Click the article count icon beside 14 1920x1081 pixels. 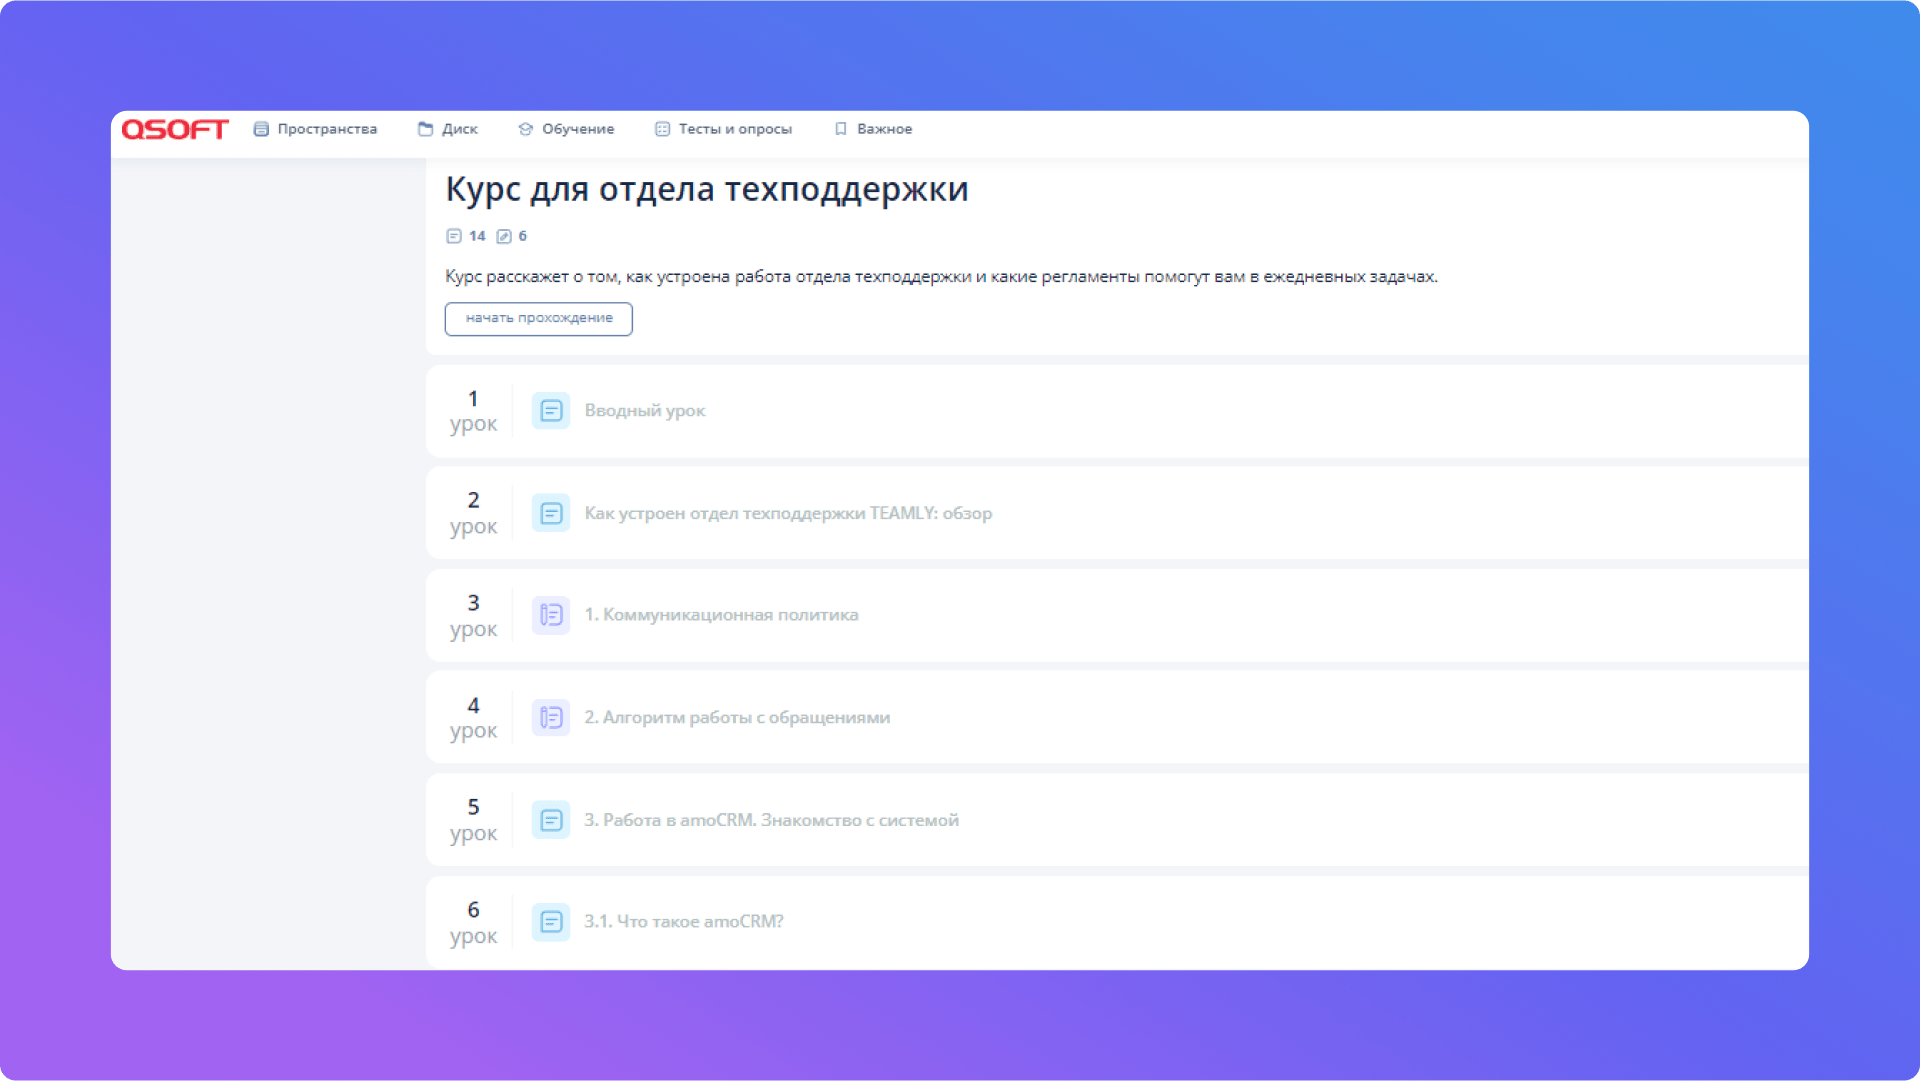coord(453,236)
